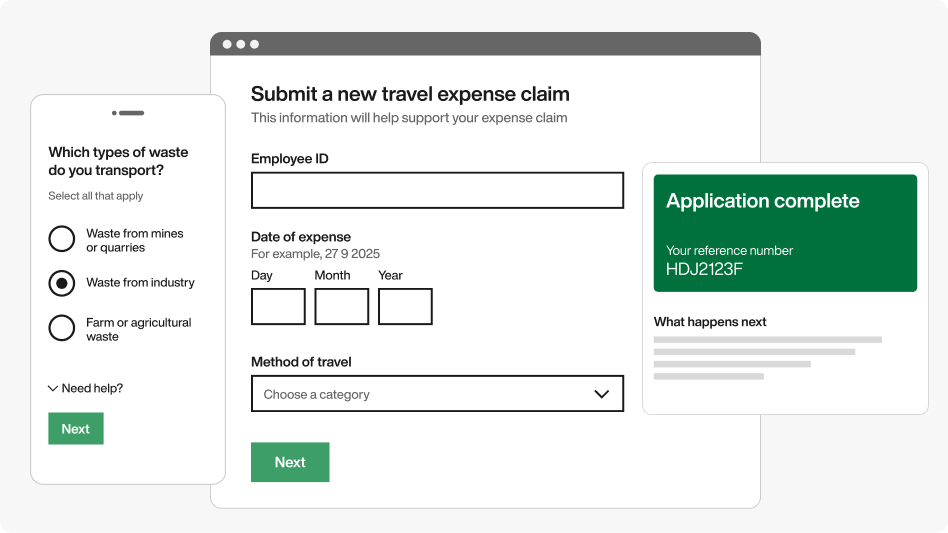The width and height of the screenshot is (948, 533).
Task: Click the Day input box
Action: tap(278, 307)
